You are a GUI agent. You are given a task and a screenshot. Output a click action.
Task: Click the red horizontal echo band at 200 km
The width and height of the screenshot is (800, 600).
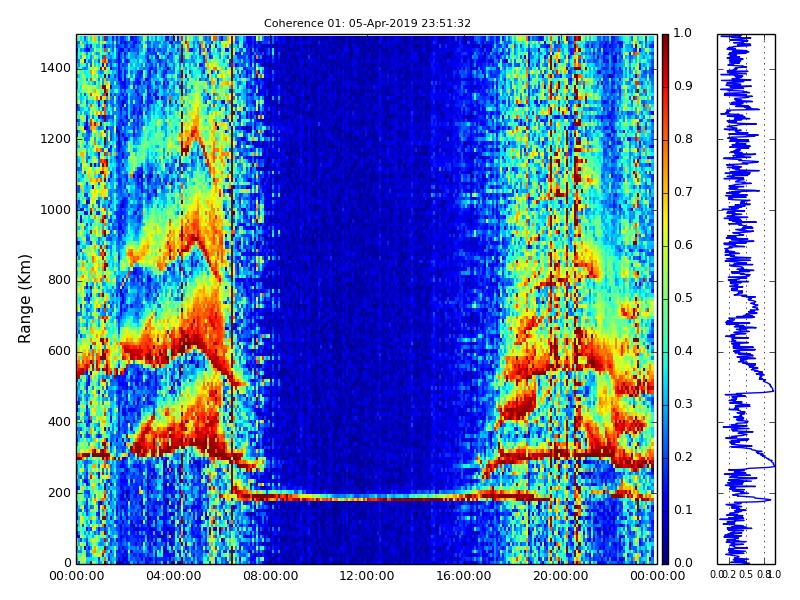pyautogui.click(x=393, y=496)
